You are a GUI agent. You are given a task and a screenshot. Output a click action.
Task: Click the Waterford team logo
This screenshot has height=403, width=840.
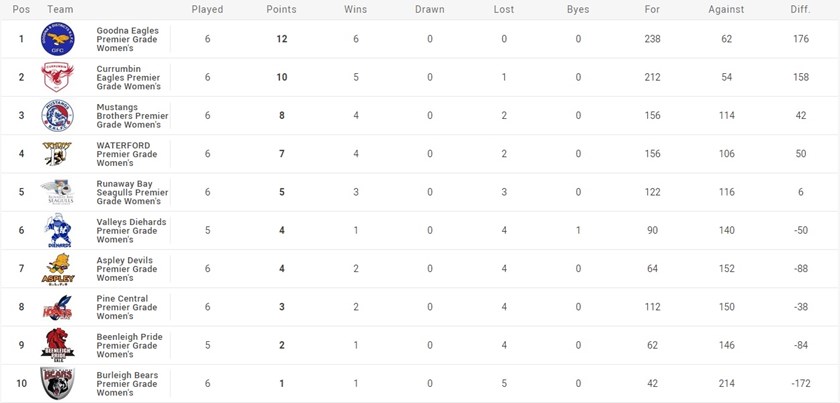click(57, 154)
